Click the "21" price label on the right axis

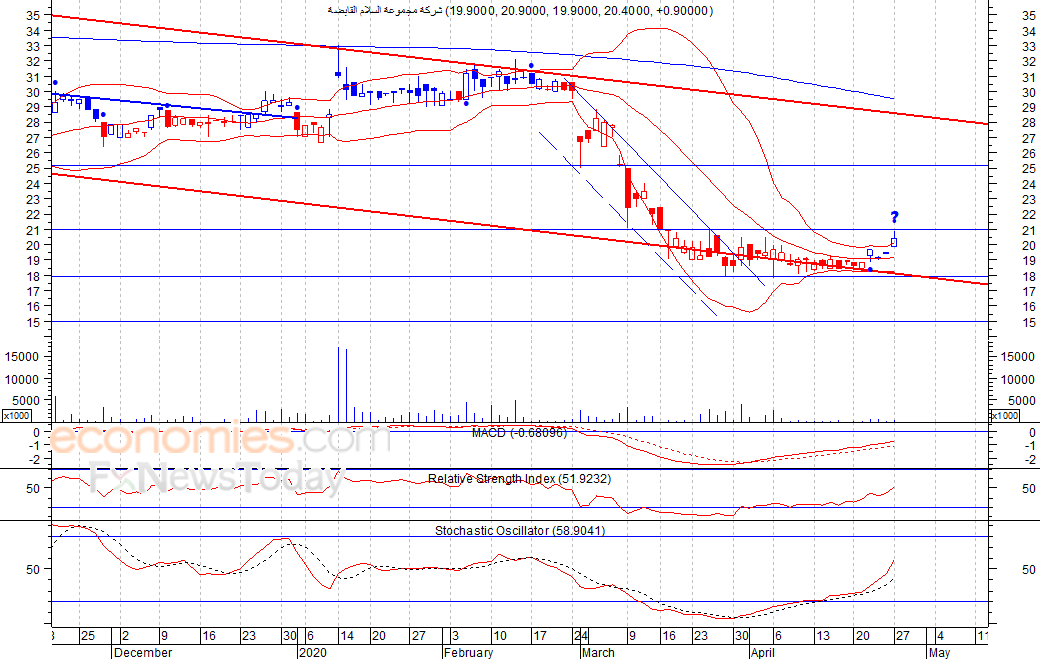(x=1029, y=231)
